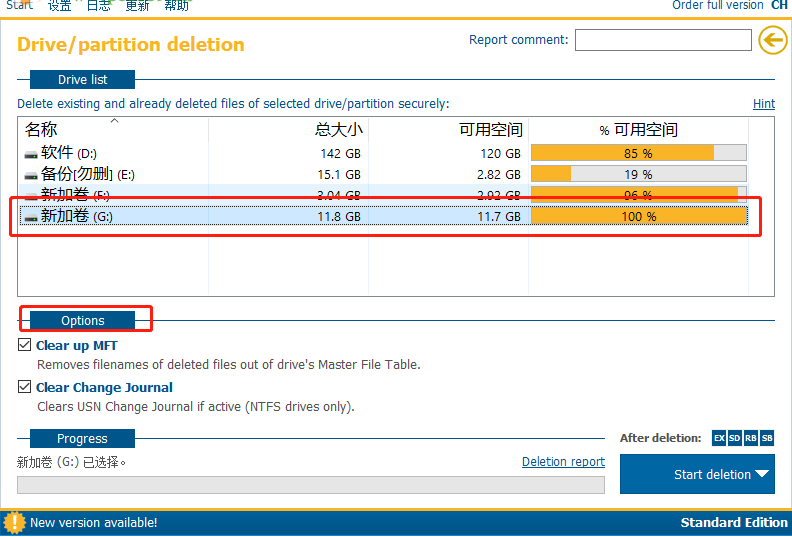The width and height of the screenshot is (792, 537).
Task: Toggle the Clear up MFT checkbox
Action: (x=24, y=345)
